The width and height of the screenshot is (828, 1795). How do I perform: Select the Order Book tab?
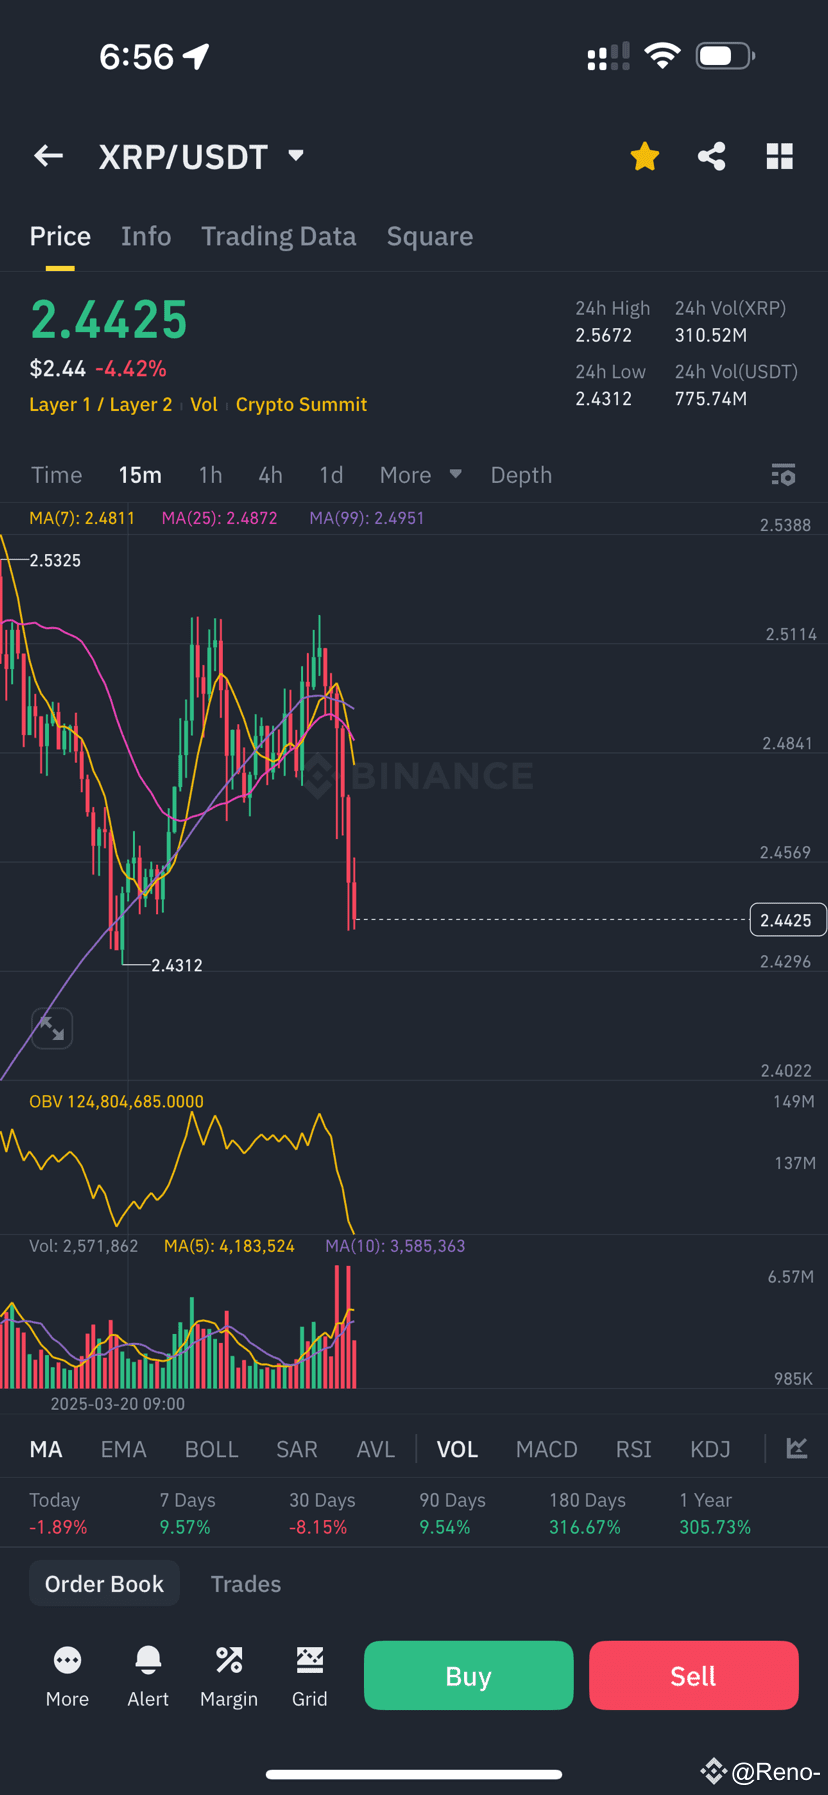104,1584
